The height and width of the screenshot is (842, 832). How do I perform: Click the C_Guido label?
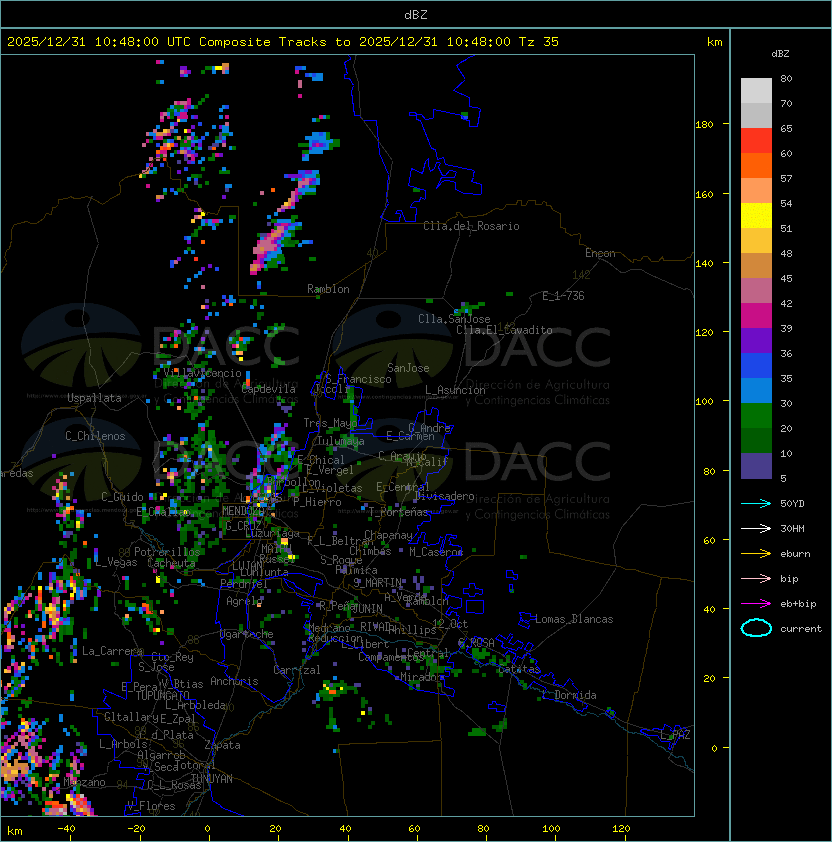(122, 497)
